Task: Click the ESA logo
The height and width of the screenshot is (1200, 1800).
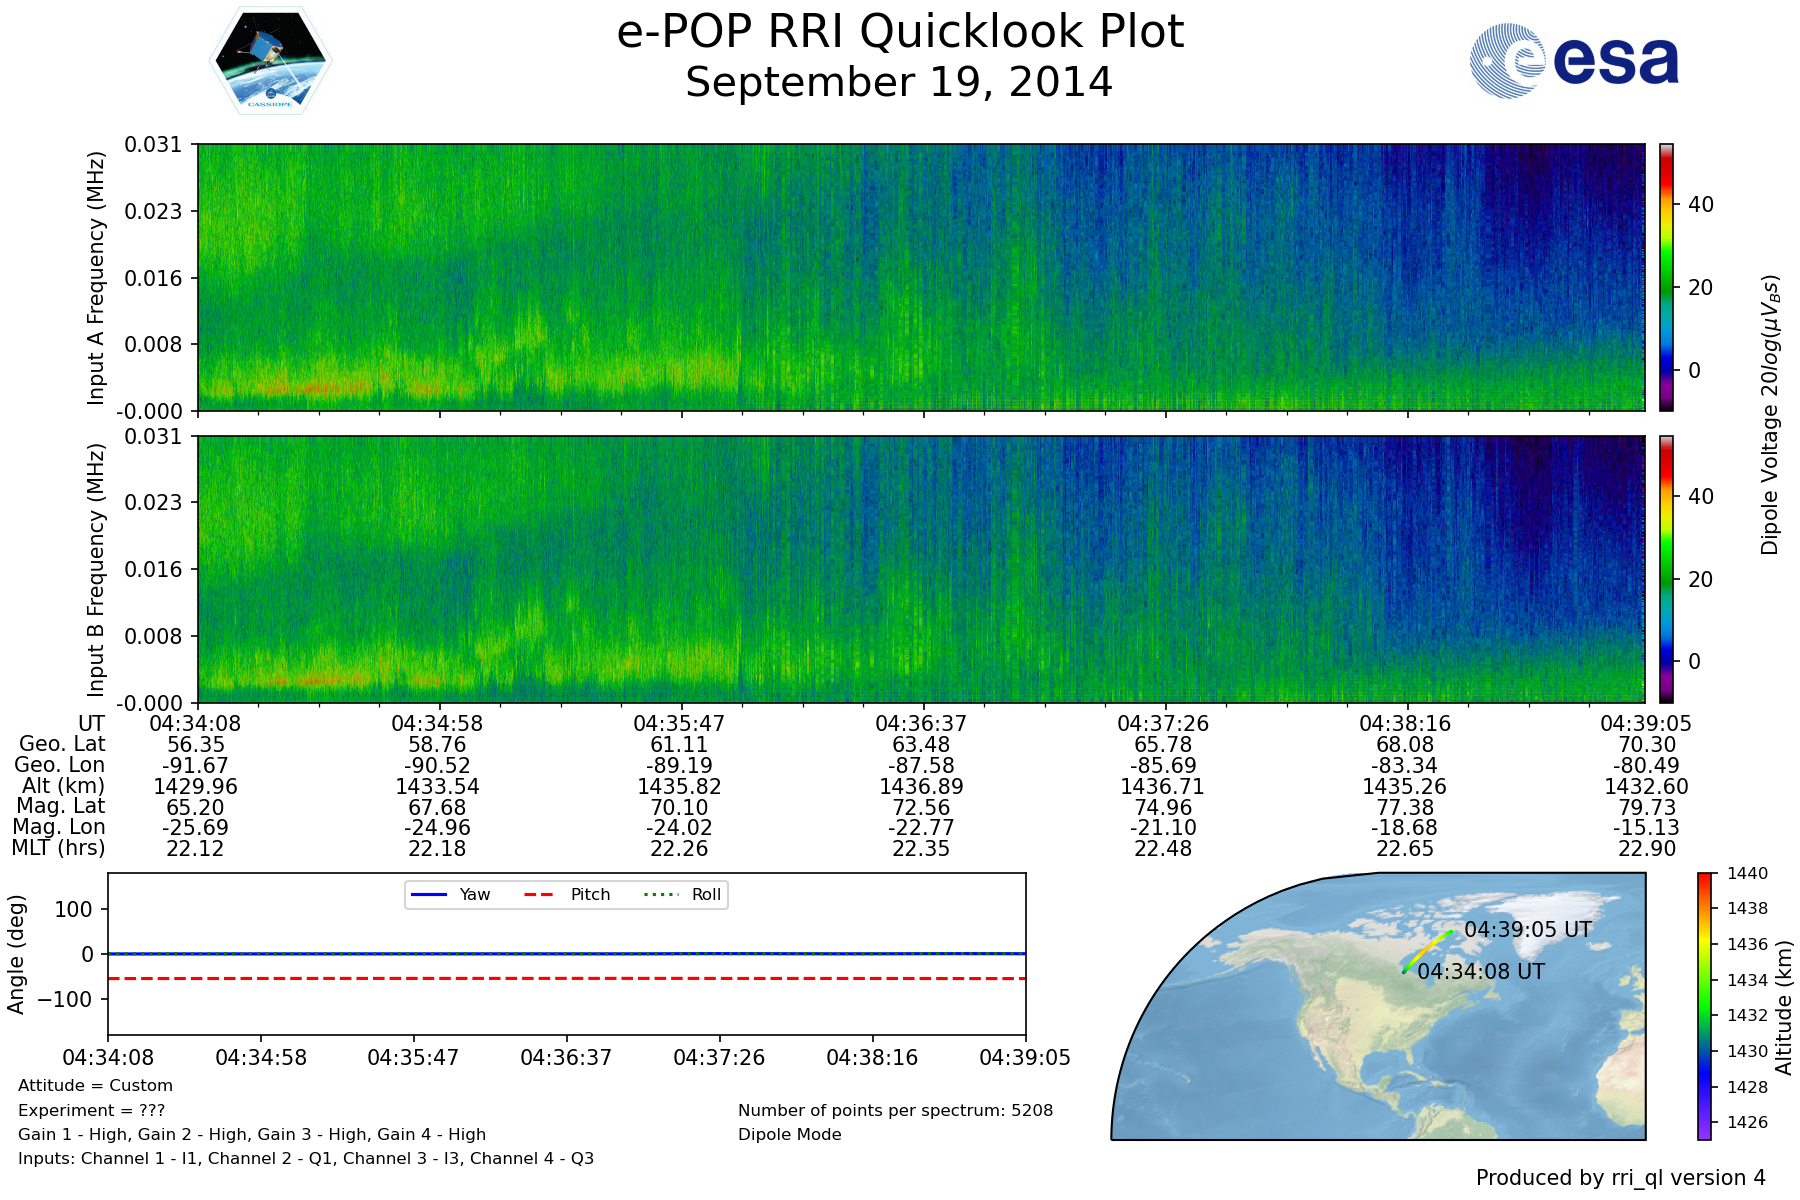Action: pyautogui.click(x=1574, y=61)
